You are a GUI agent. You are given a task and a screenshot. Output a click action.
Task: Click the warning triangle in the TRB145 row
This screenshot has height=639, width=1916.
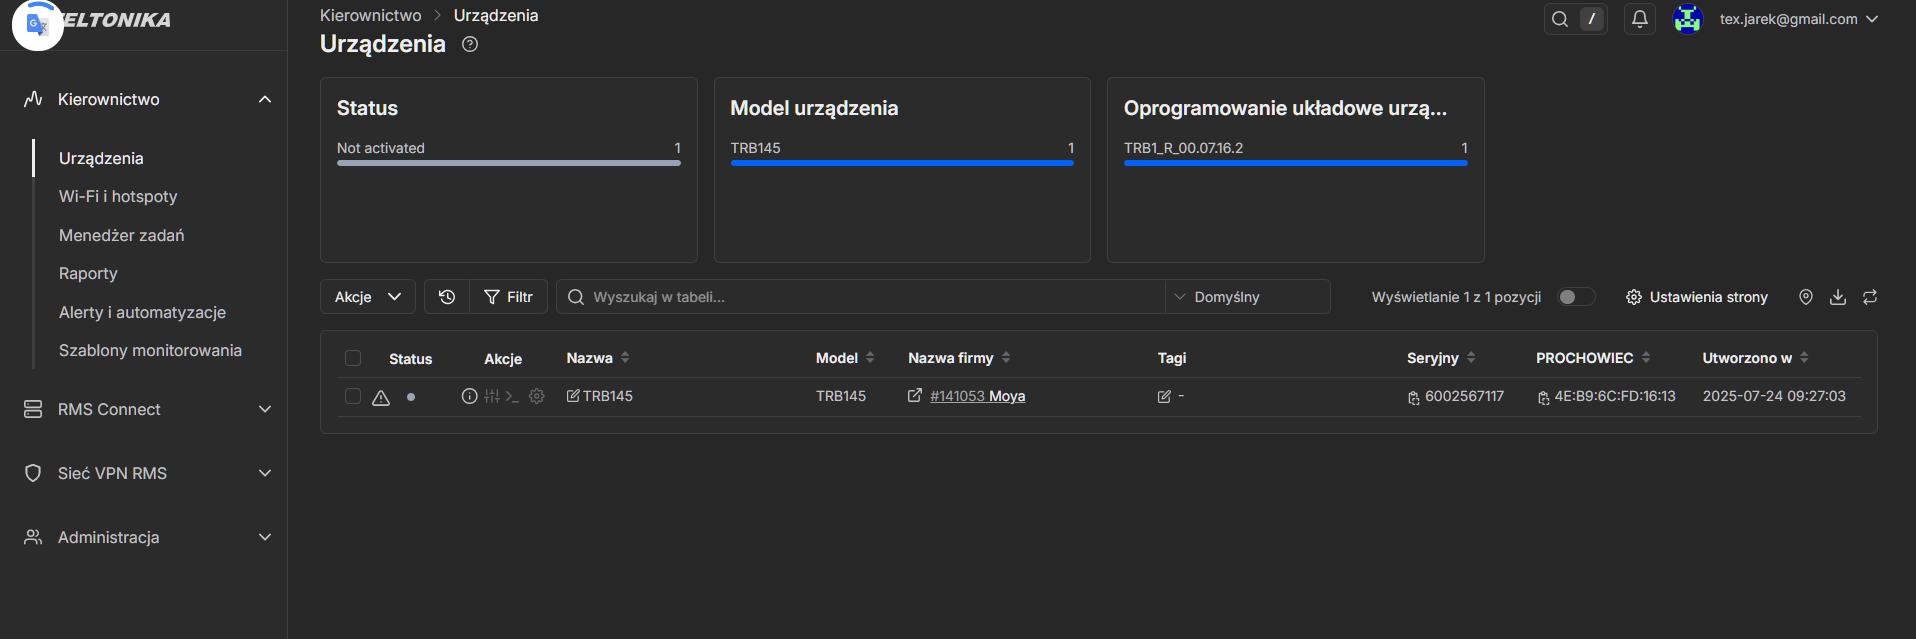[381, 397]
